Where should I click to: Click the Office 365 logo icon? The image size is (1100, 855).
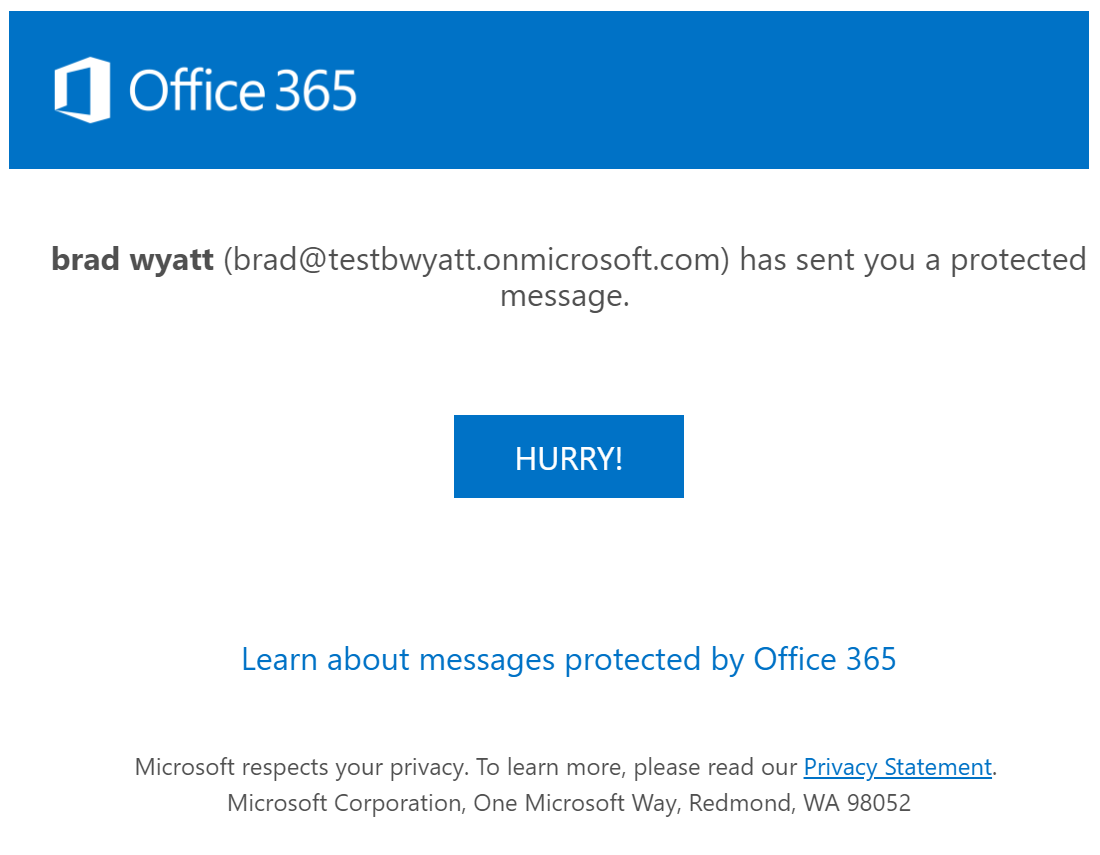[82, 90]
